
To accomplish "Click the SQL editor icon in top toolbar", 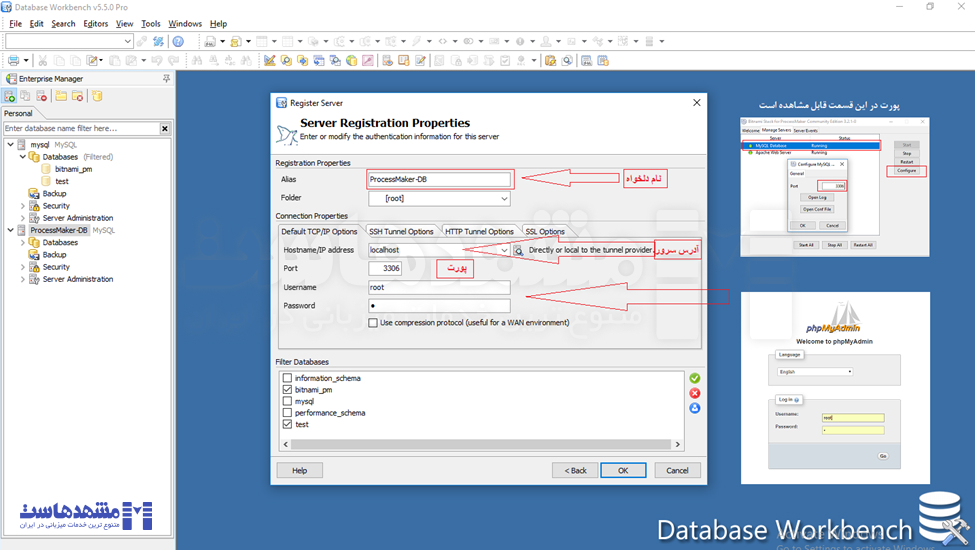I will point(210,42).
